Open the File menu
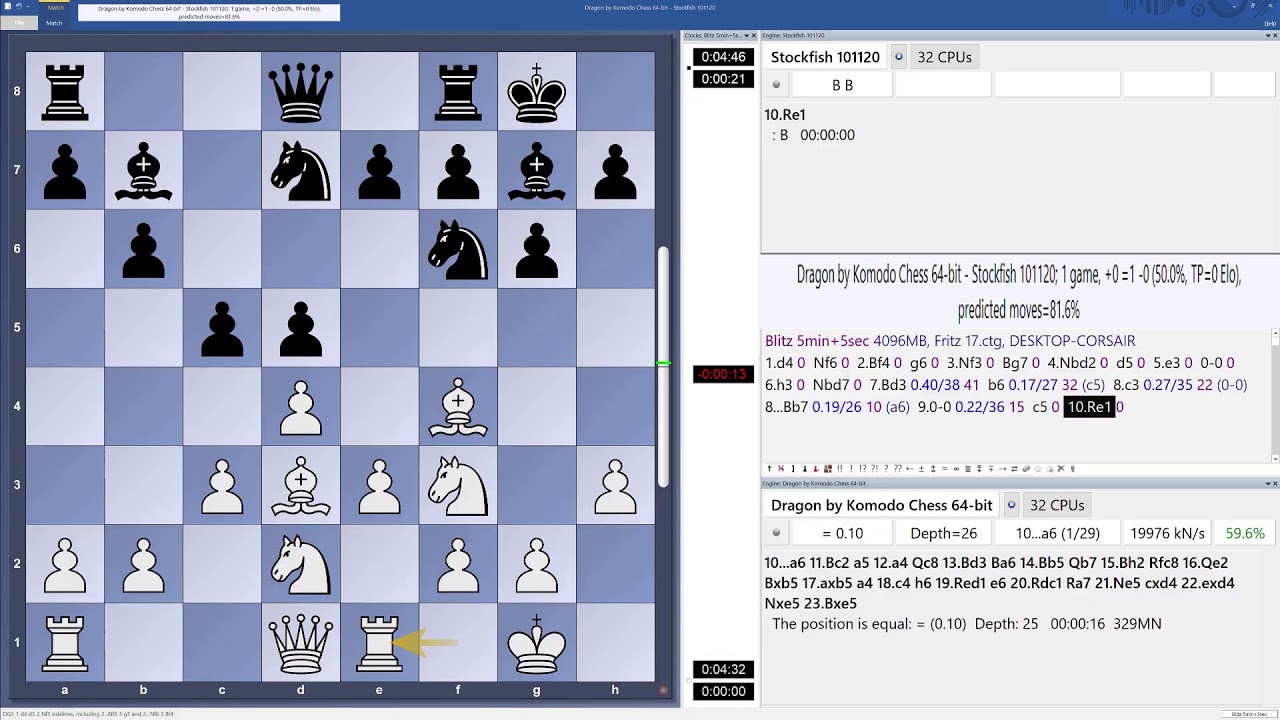 click(19, 22)
